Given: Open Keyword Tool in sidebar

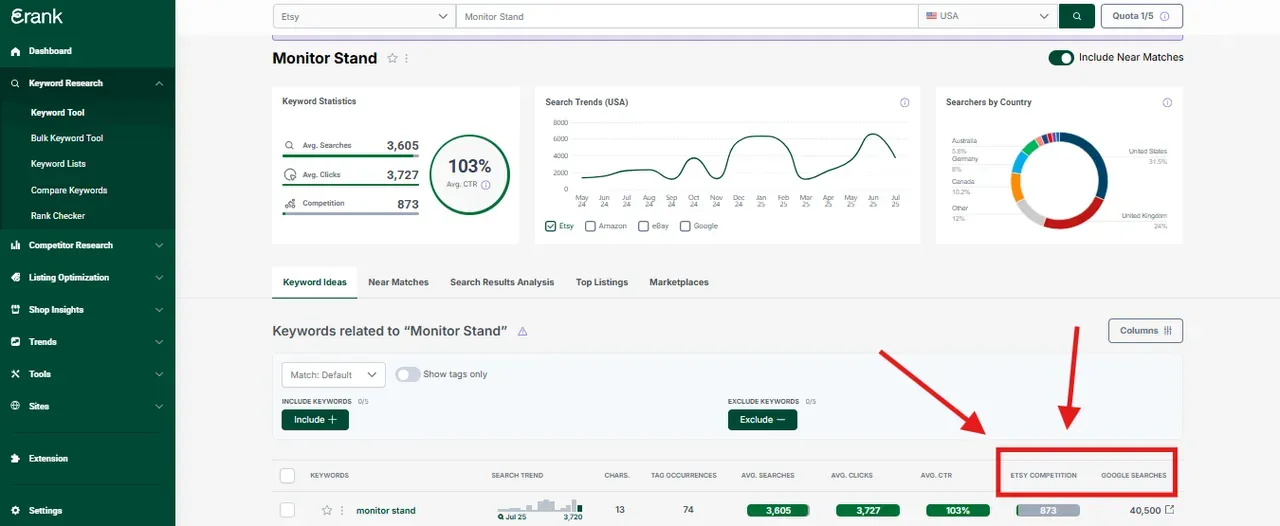Looking at the screenshot, I should click(x=58, y=113).
